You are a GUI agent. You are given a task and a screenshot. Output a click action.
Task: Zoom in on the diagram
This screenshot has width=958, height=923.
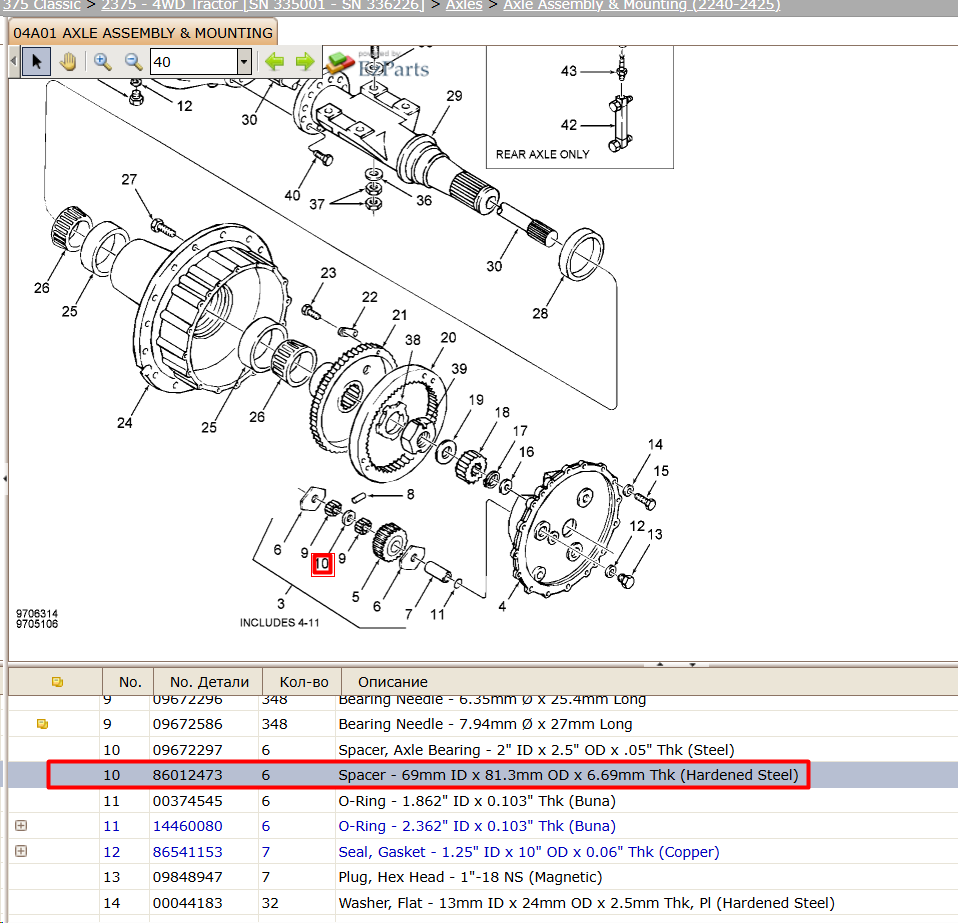102,62
